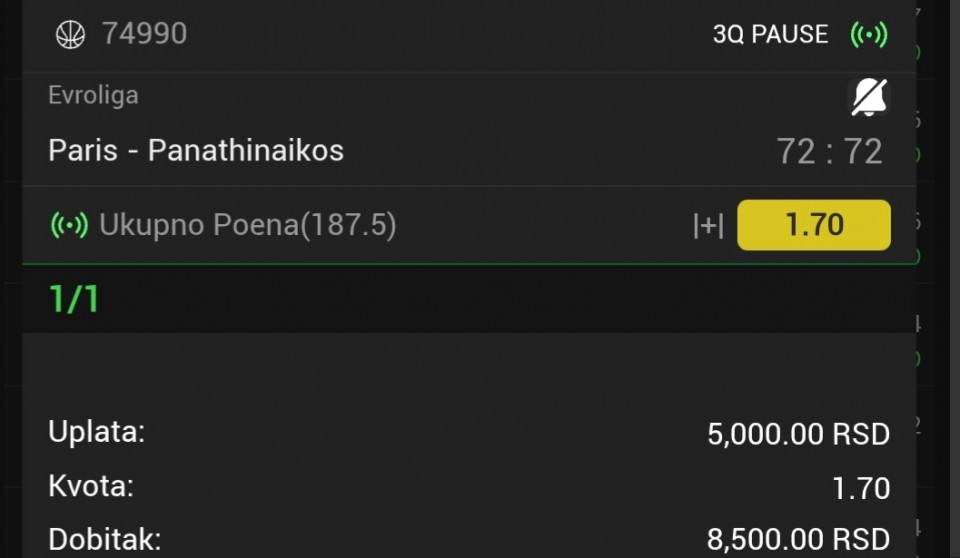Open the Paris - Panathinaikos match
Screen dimensions: 960x558
click(x=196, y=151)
